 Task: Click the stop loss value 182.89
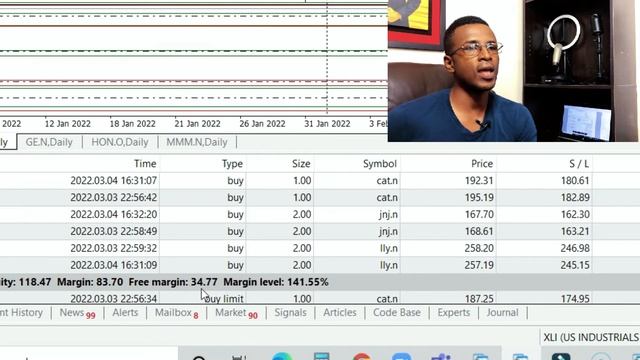575,198
